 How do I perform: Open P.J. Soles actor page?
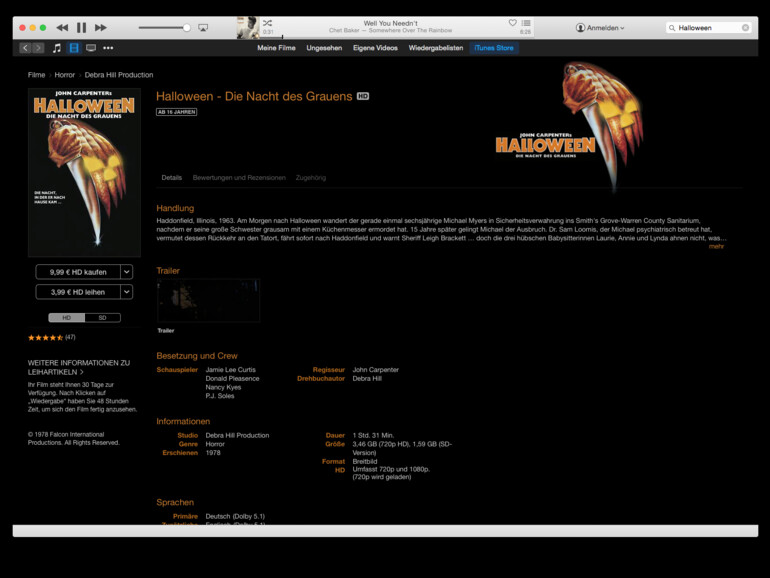pyautogui.click(x=220, y=396)
